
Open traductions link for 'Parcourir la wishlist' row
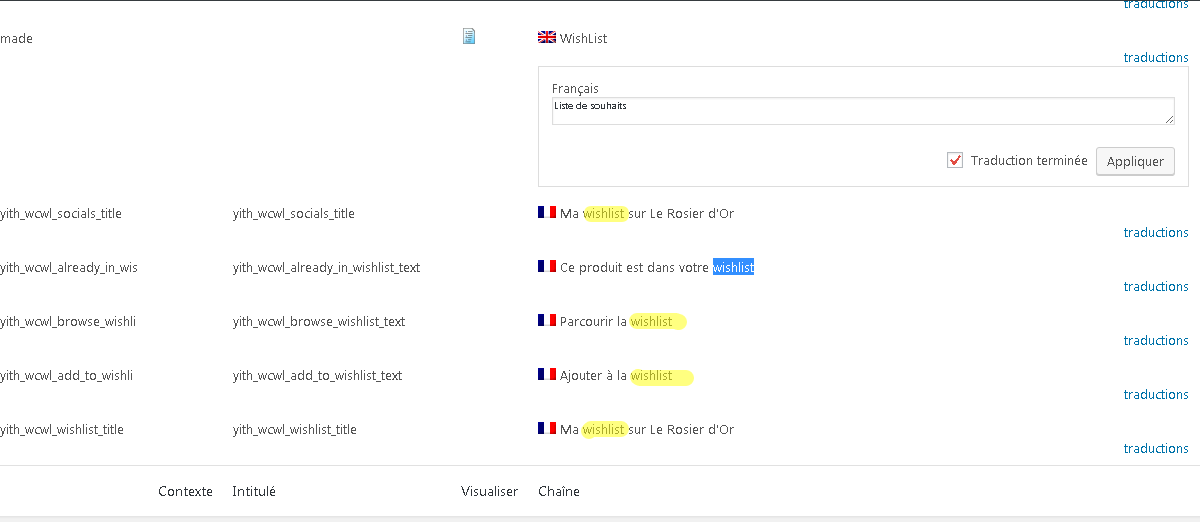coord(1156,341)
